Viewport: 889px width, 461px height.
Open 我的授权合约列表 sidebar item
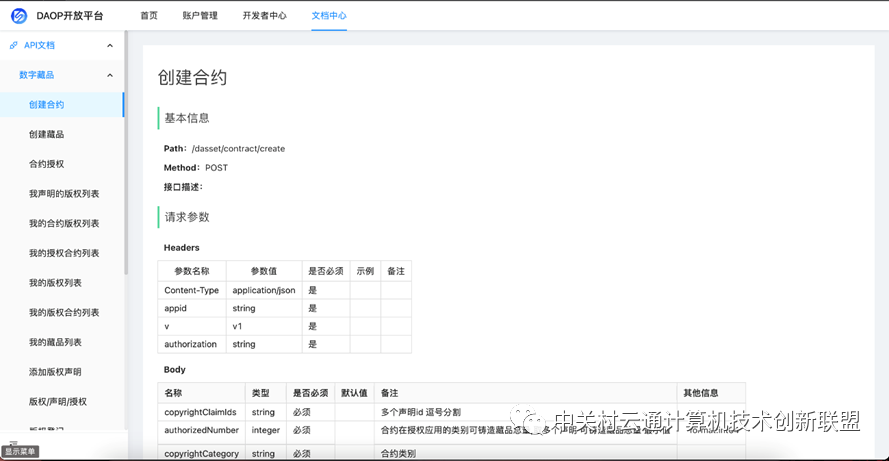64,253
